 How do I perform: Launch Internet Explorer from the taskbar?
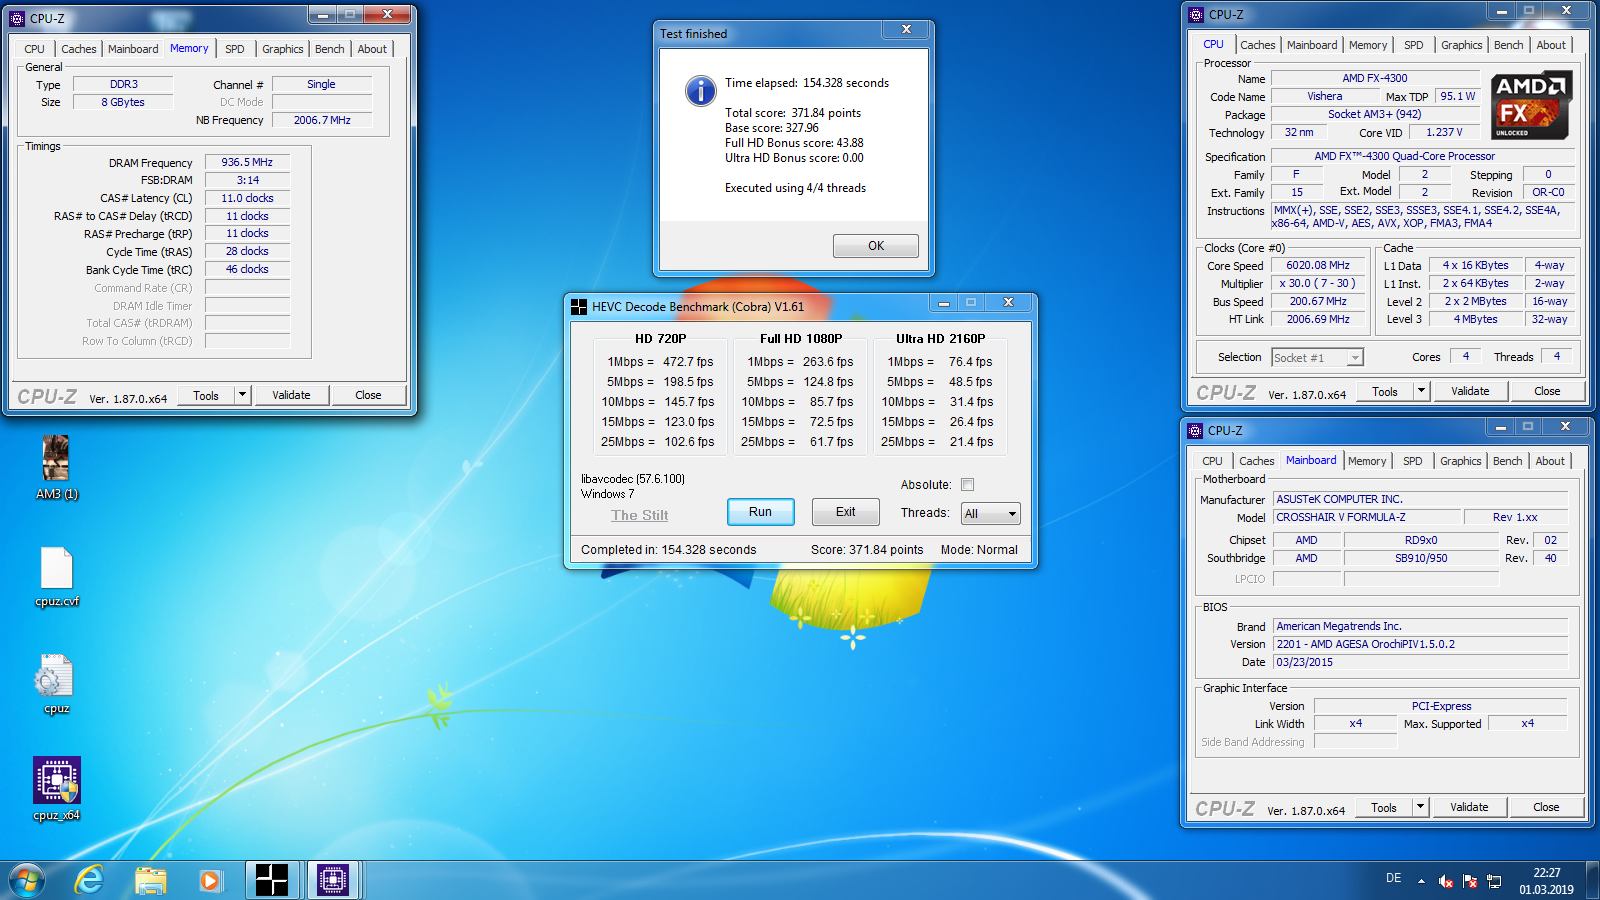(x=90, y=880)
